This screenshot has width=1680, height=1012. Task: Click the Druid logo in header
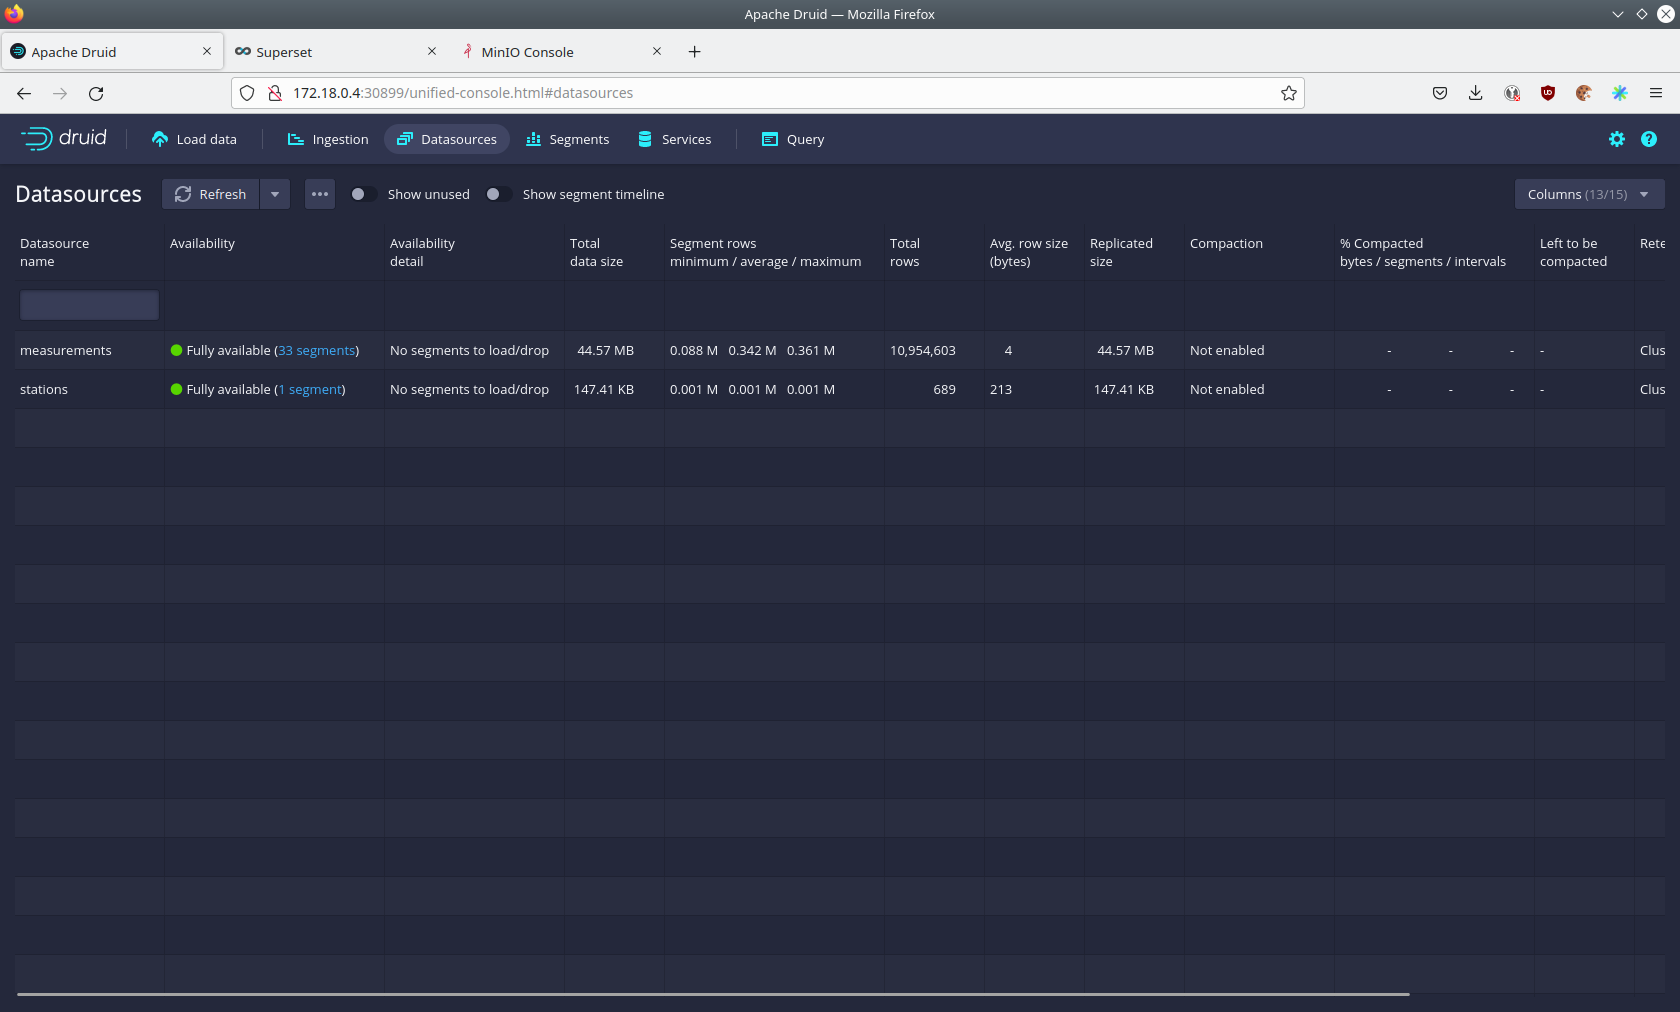point(64,138)
